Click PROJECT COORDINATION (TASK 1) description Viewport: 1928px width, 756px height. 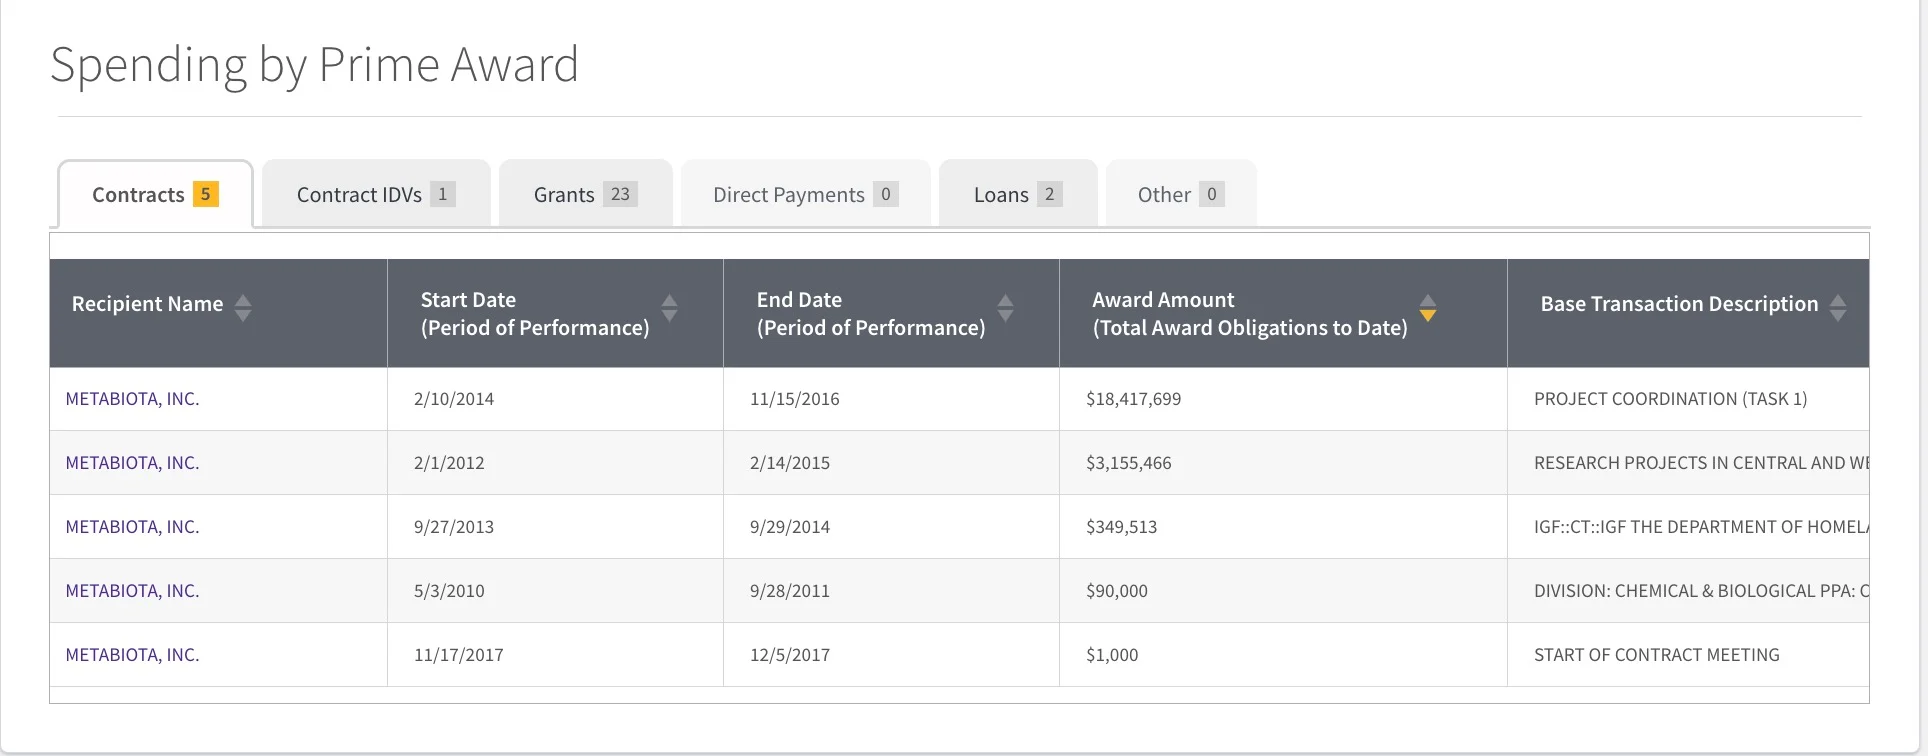pos(1670,399)
